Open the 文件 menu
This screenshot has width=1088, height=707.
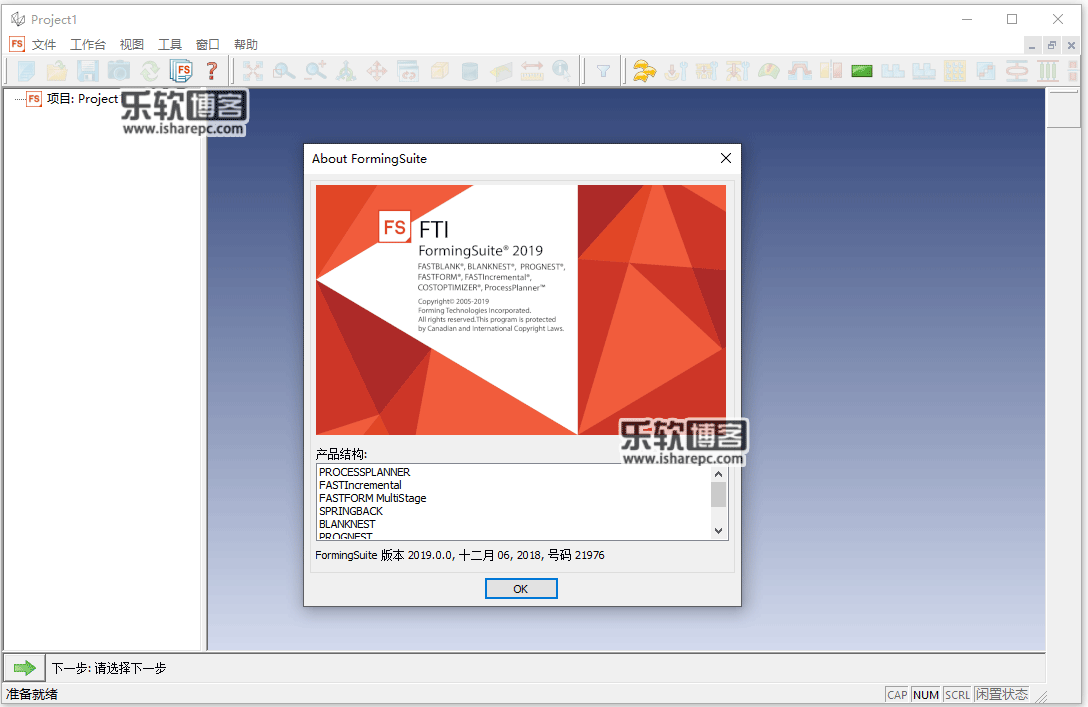(44, 44)
